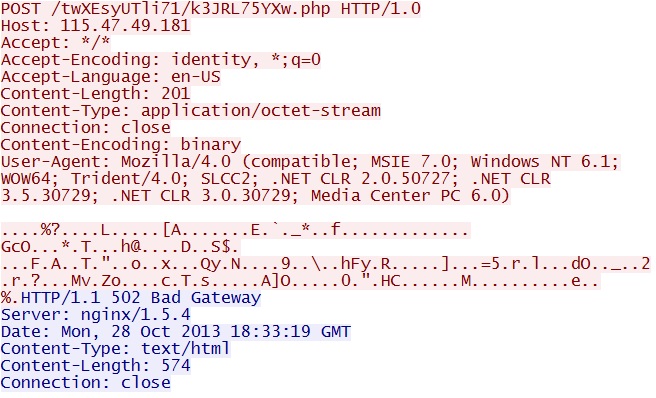Select the Content-Length: 574 response header
Image resolution: width=656 pixels, height=398 pixels.
point(95,366)
